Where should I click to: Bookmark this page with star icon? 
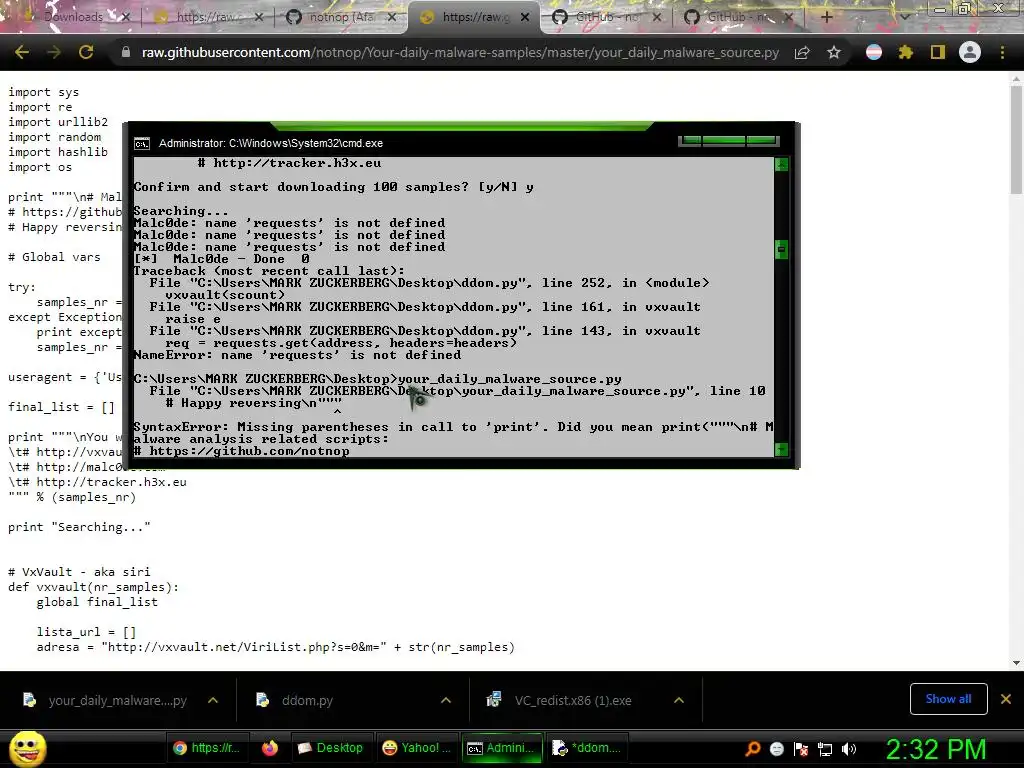point(834,53)
